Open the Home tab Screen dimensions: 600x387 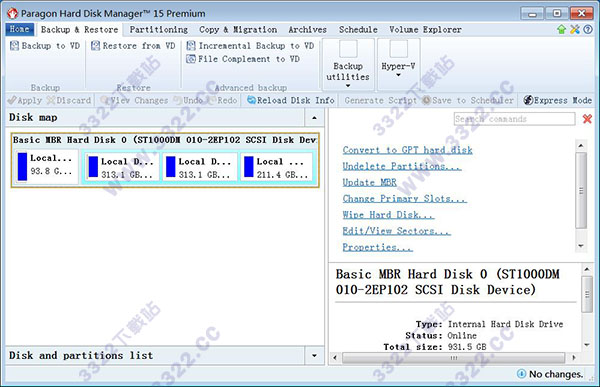(x=20, y=29)
